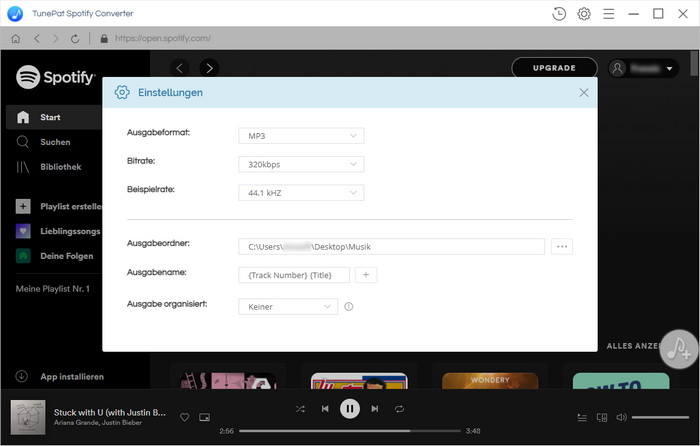The image size is (700, 446).
Task: Open the Beispielrate 44.1 kHZ dropdown
Action: click(301, 193)
